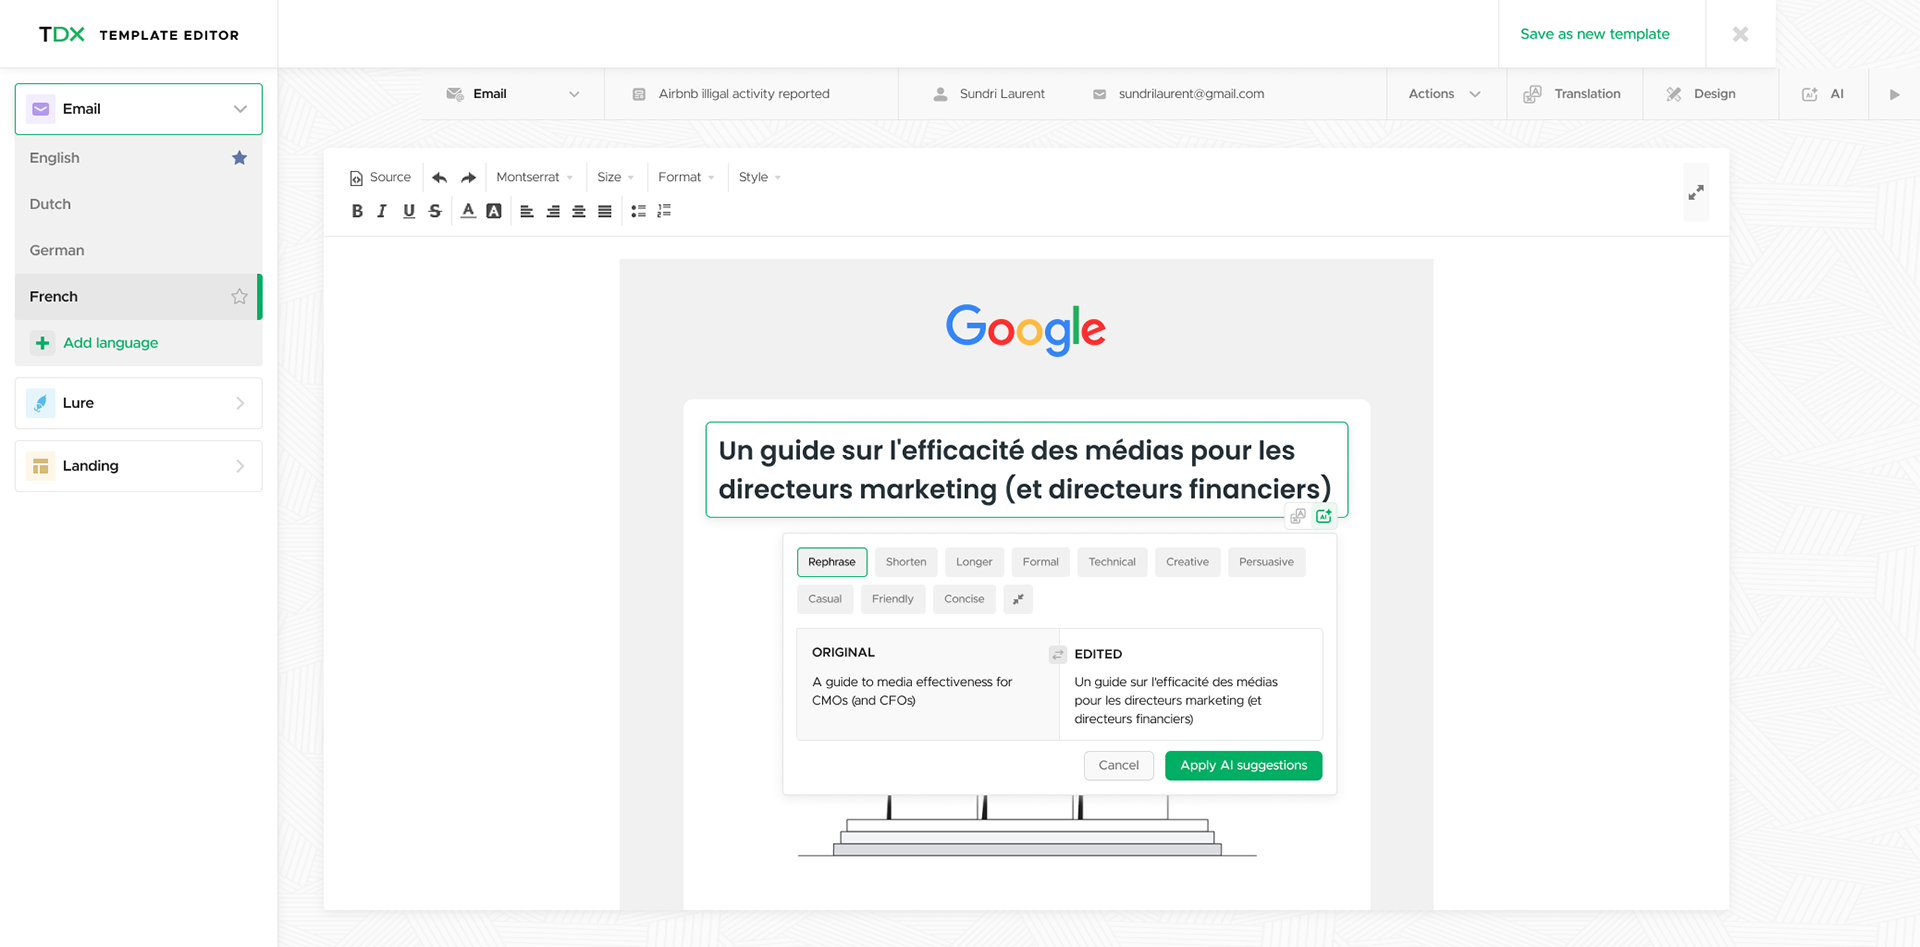
Task: Select the Persuasive rephrase option
Action: tap(1266, 562)
